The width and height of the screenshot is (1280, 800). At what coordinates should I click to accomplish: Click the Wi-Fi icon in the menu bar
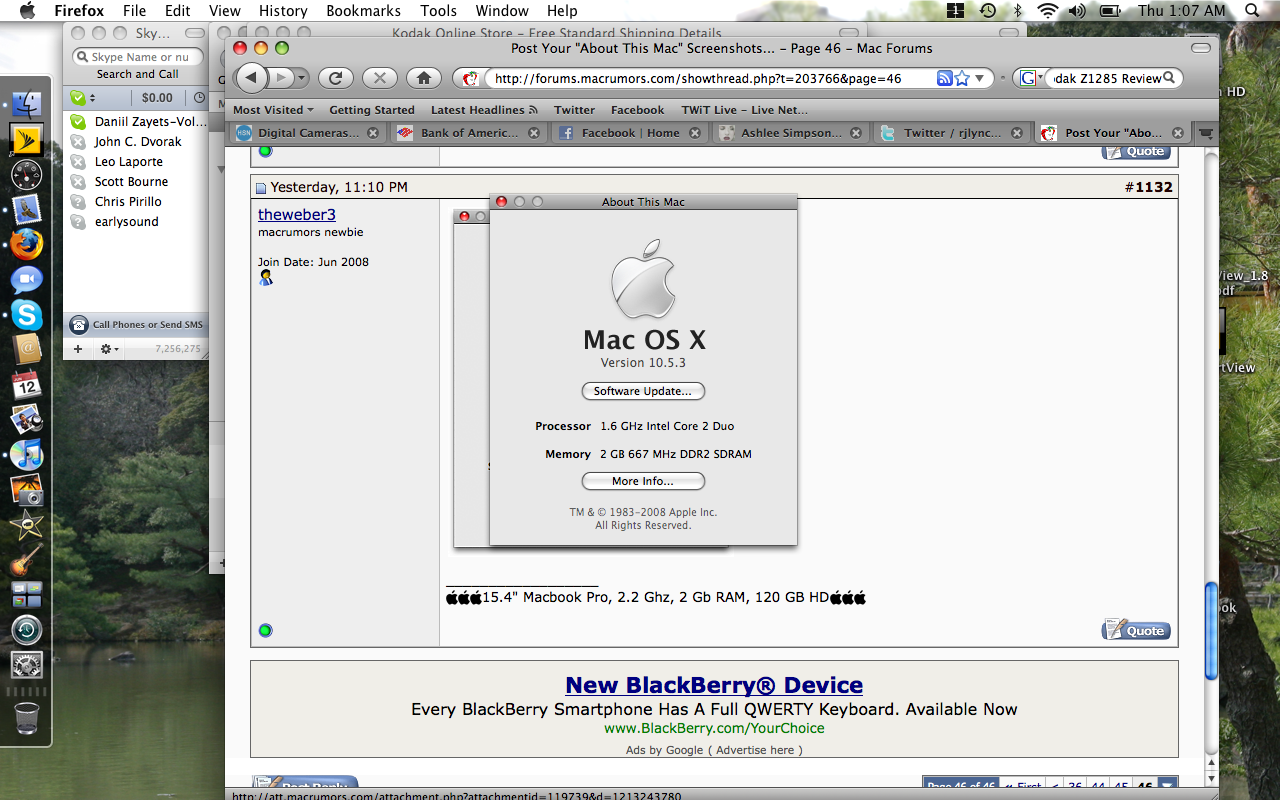point(1047,11)
